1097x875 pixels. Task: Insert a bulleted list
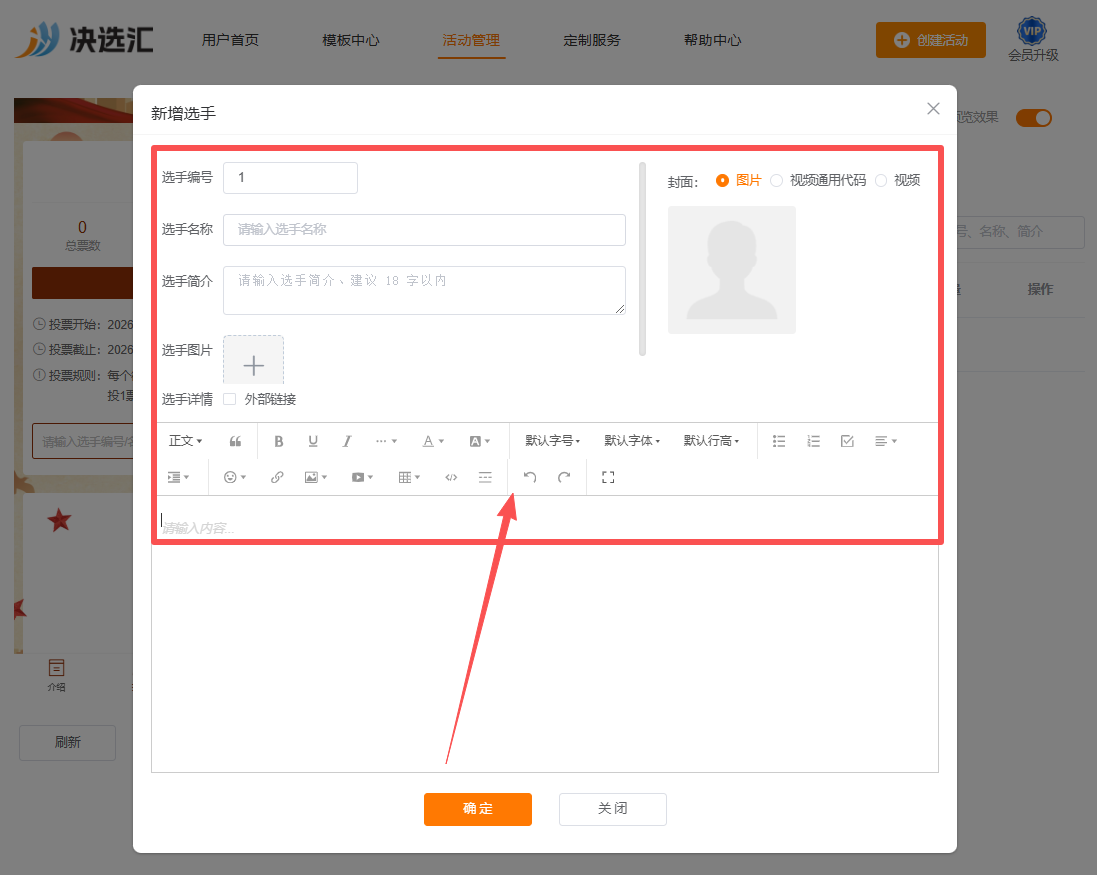[x=779, y=441]
